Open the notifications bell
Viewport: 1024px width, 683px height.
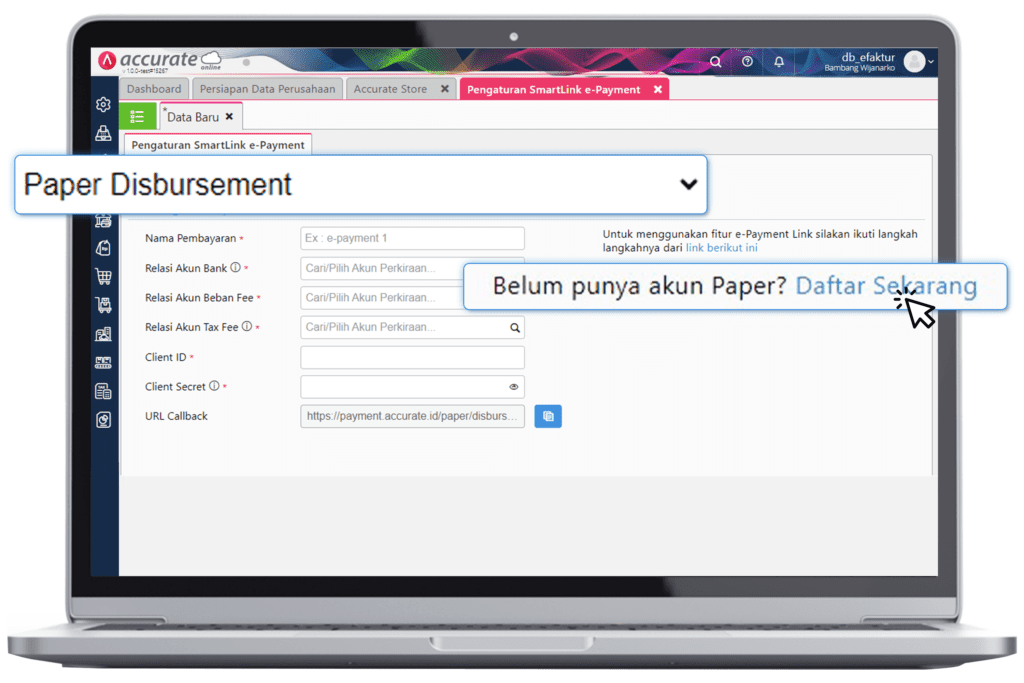779,62
